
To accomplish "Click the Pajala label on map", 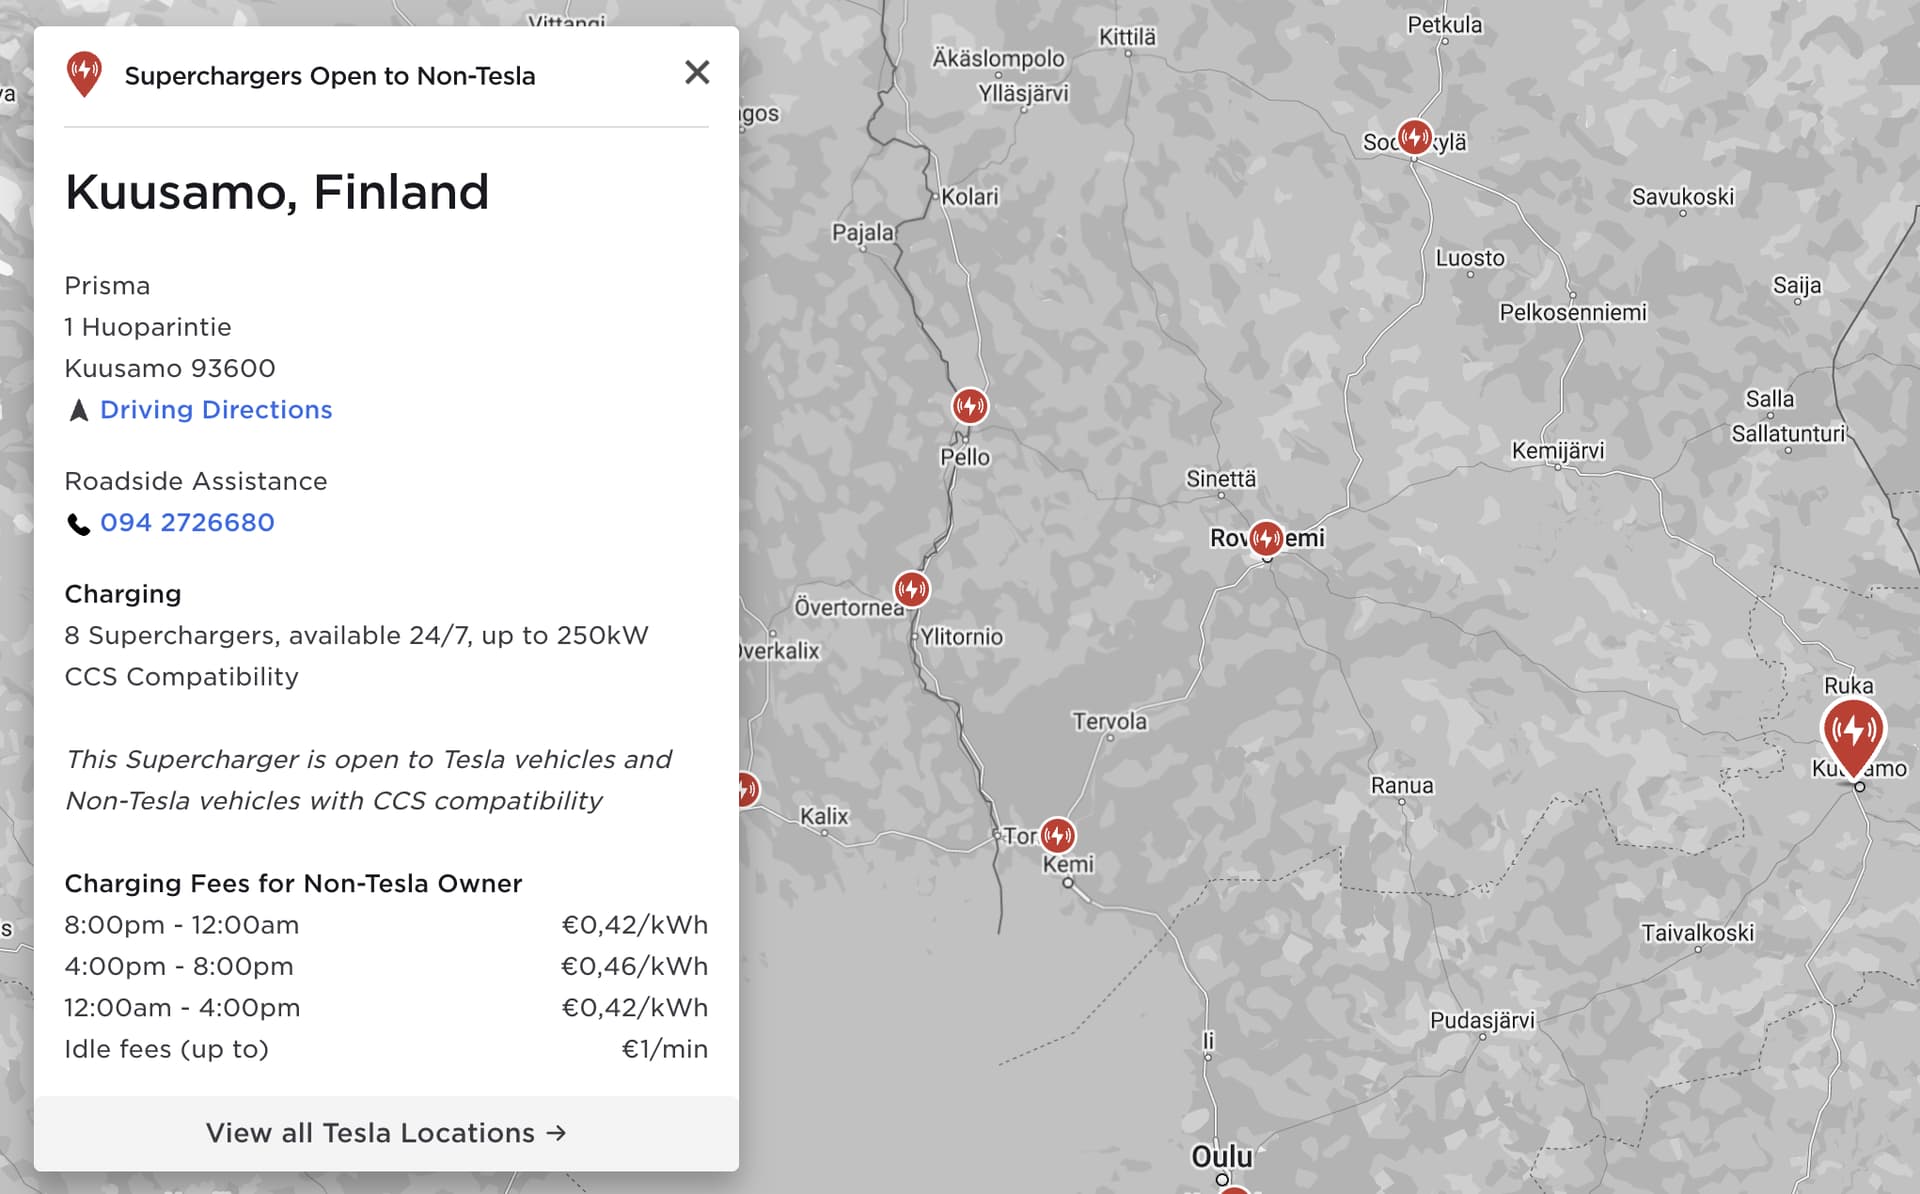I will (863, 232).
